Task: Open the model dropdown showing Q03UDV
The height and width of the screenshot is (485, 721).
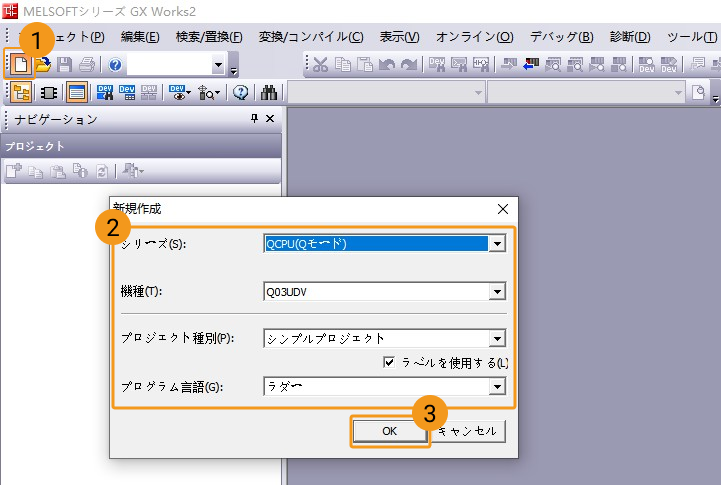Action: pyautogui.click(x=497, y=291)
